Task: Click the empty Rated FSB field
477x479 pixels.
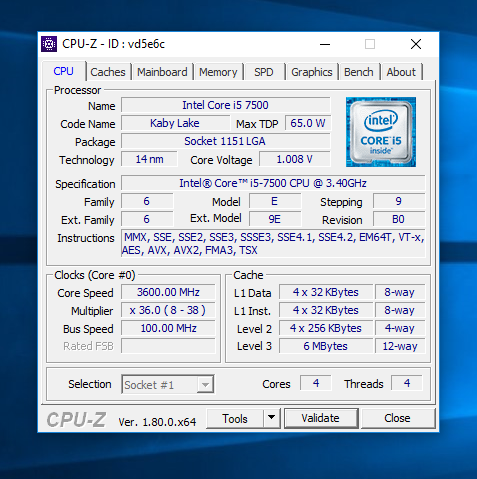Action: (x=168, y=346)
